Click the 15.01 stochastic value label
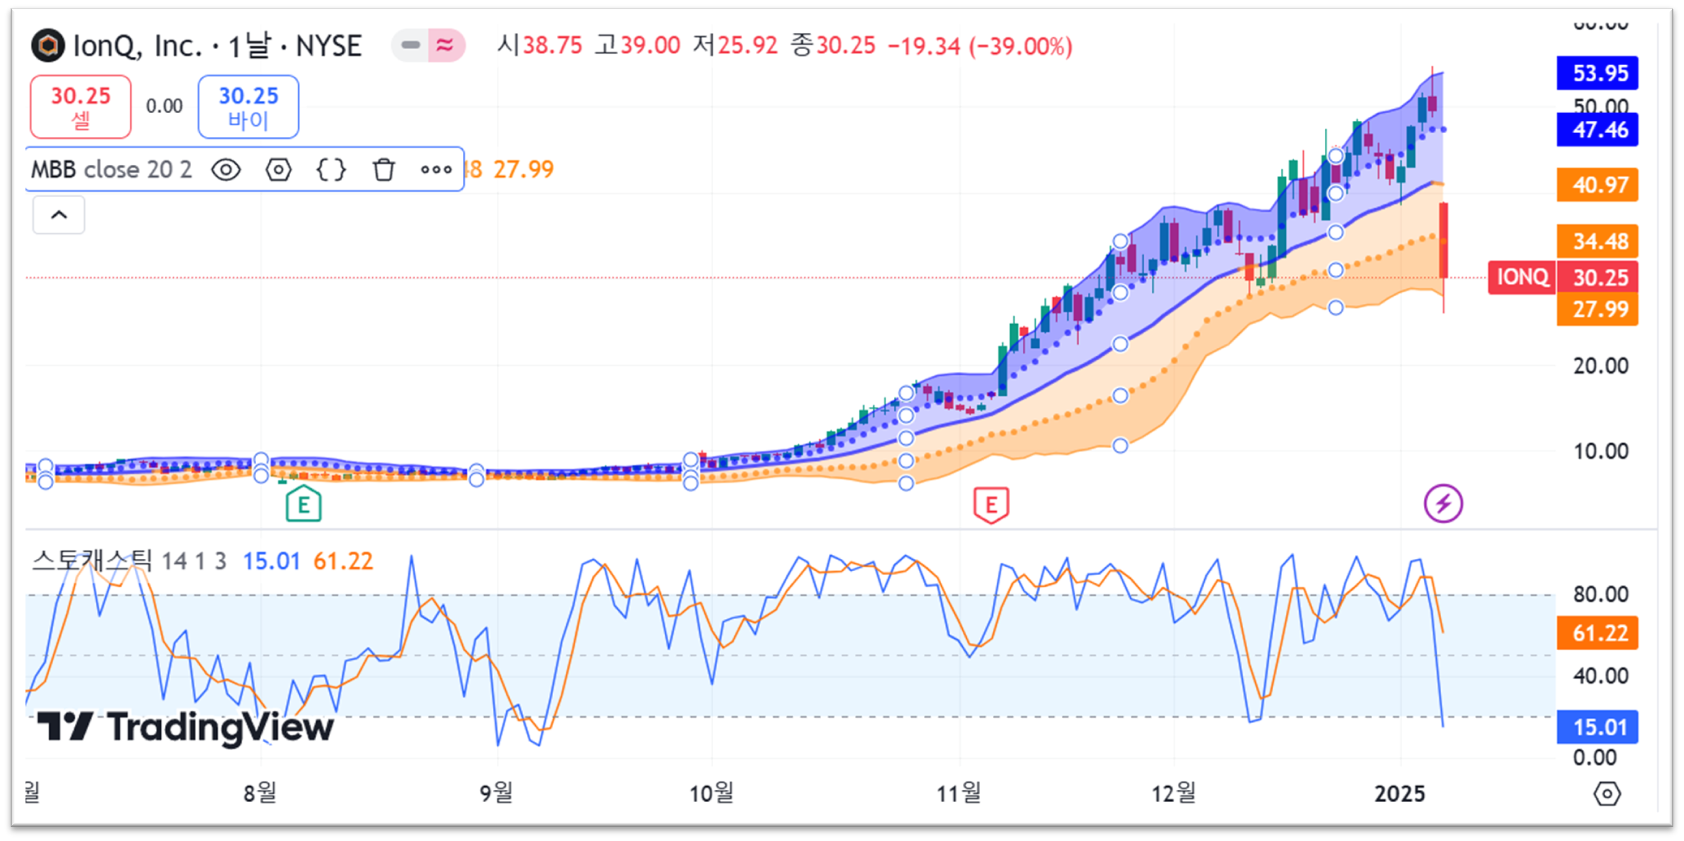 (1599, 727)
